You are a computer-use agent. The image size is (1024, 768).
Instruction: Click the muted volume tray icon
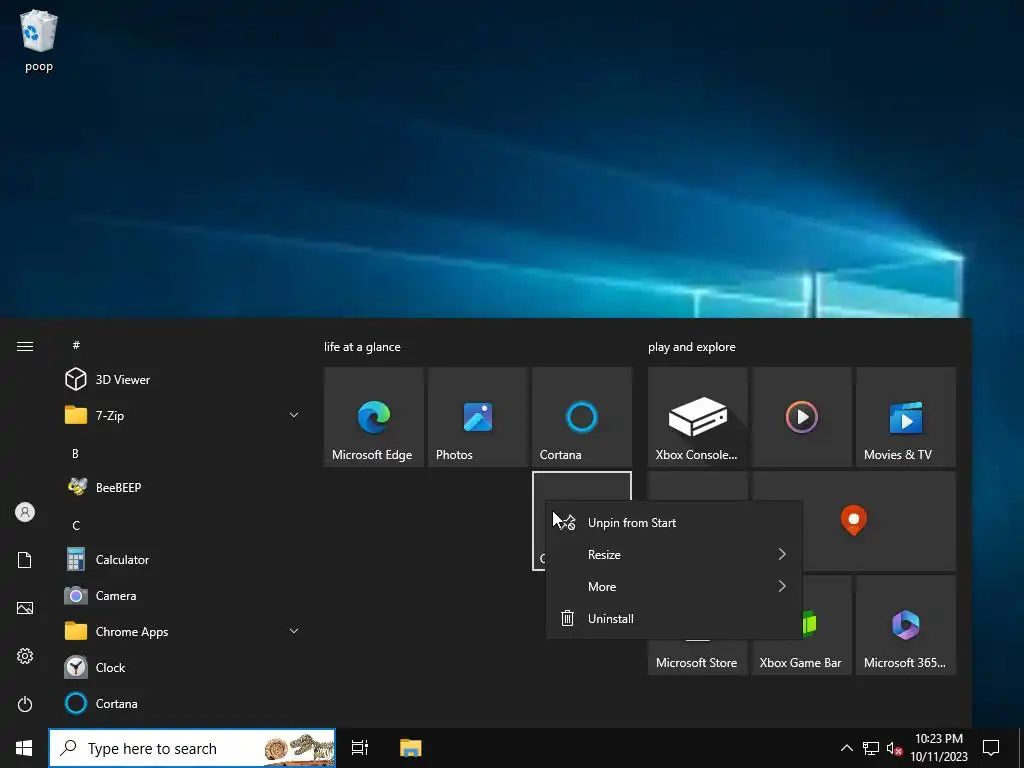pyautogui.click(x=895, y=748)
